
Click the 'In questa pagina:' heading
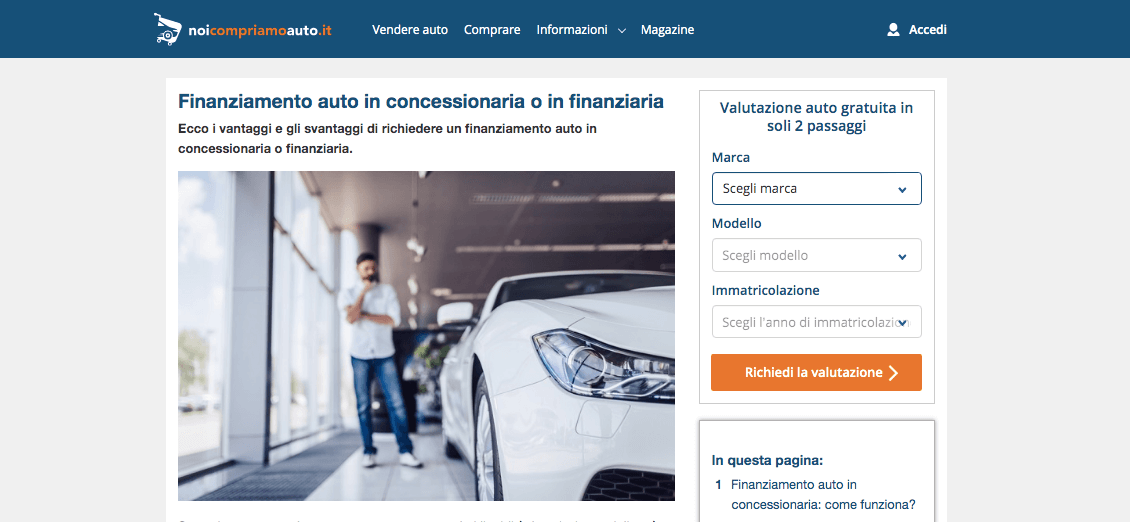[x=768, y=460]
